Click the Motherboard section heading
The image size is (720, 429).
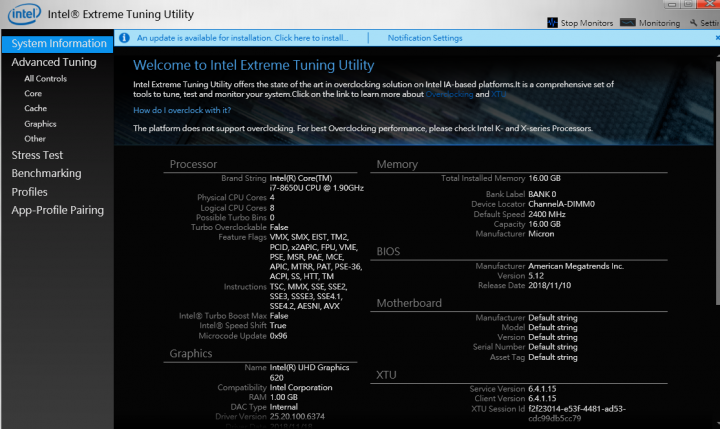(x=409, y=303)
